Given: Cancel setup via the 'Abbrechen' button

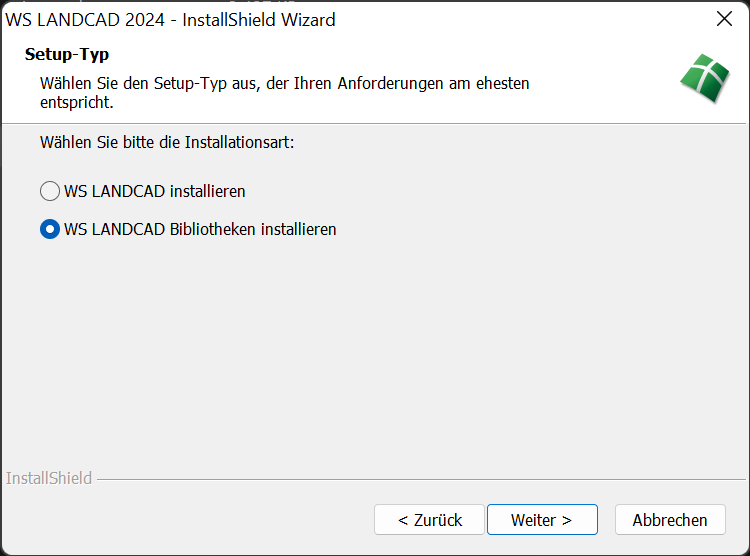Looking at the screenshot, I should point(670,520).
